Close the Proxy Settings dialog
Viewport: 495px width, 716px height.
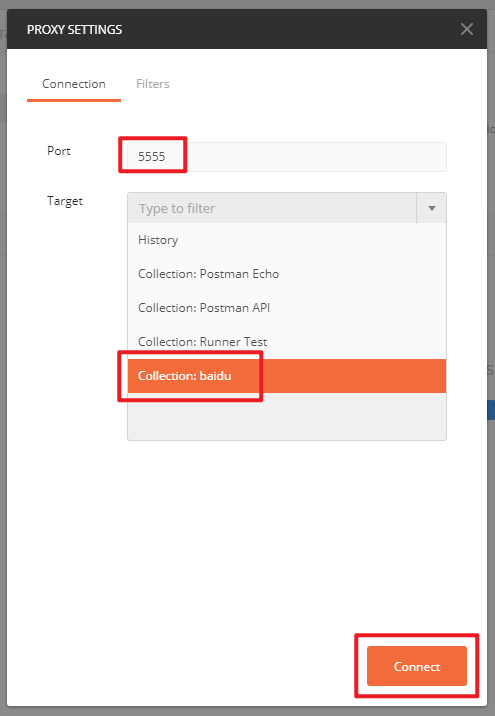[467, 29]
